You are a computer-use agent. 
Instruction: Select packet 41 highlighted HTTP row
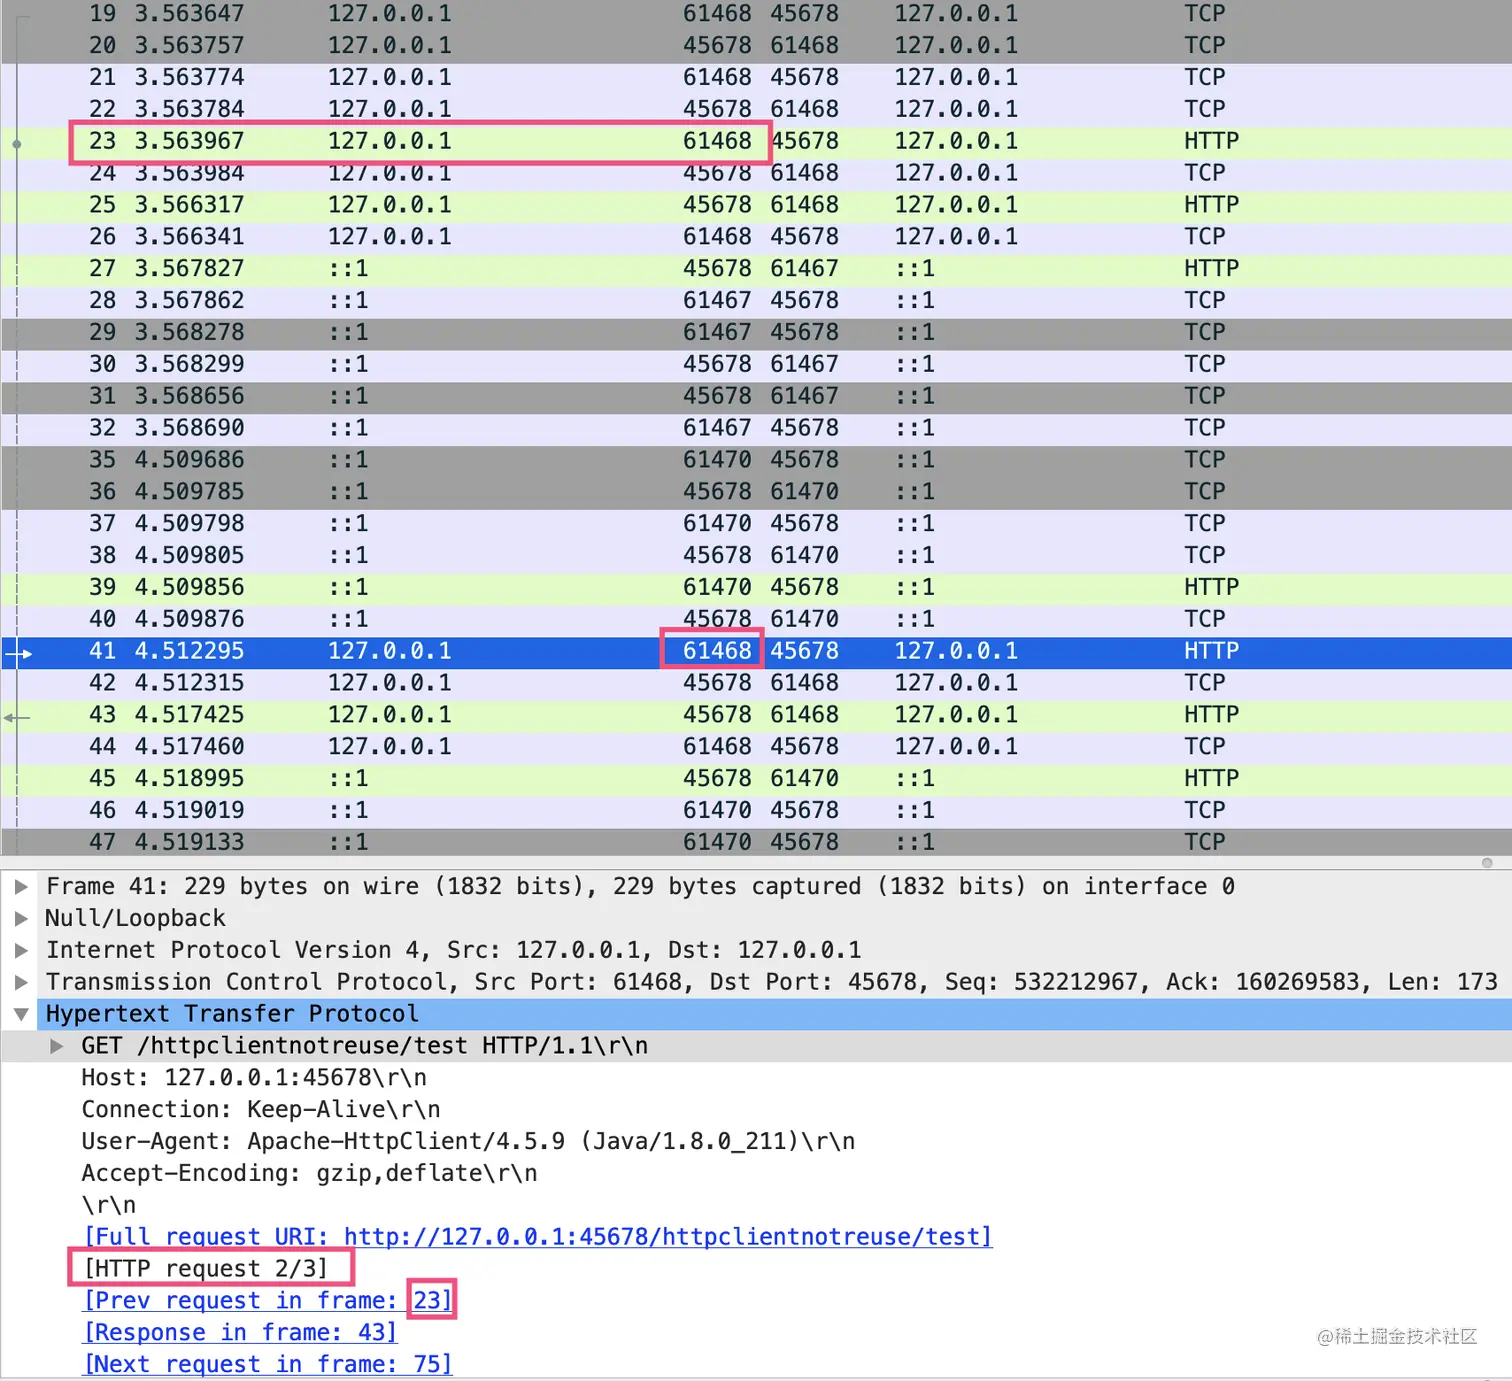tap(756, 651)
